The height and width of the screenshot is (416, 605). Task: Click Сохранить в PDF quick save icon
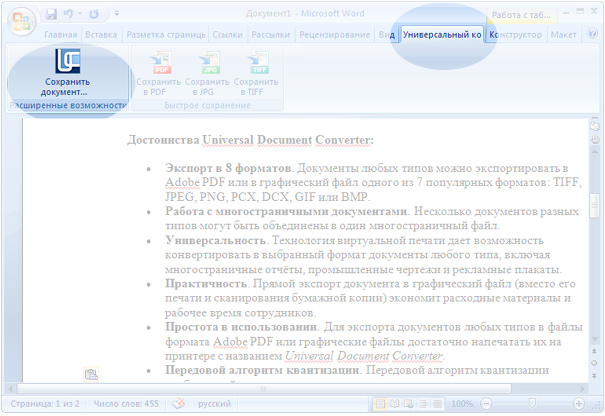[x=159, y=74]
